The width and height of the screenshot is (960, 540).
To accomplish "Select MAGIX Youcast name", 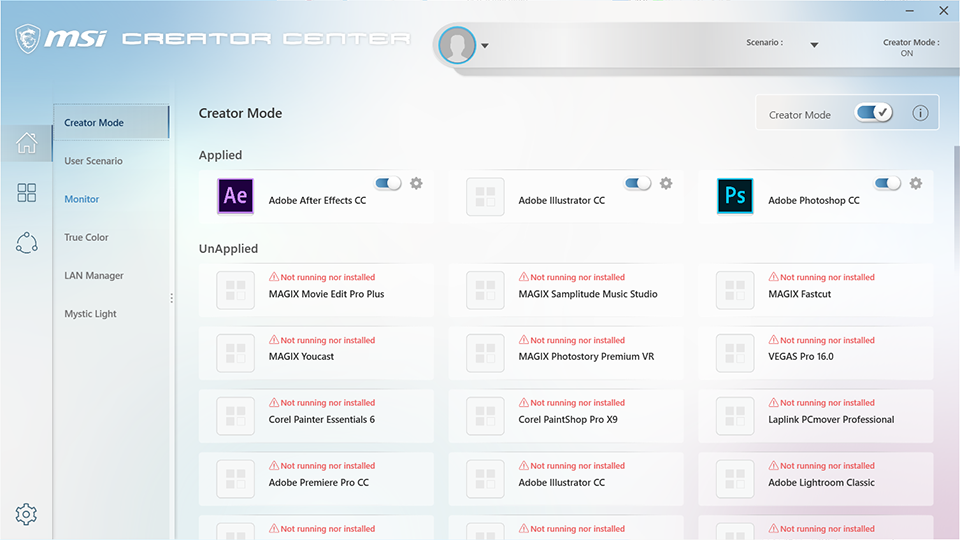I will click(x=301, y=356).
